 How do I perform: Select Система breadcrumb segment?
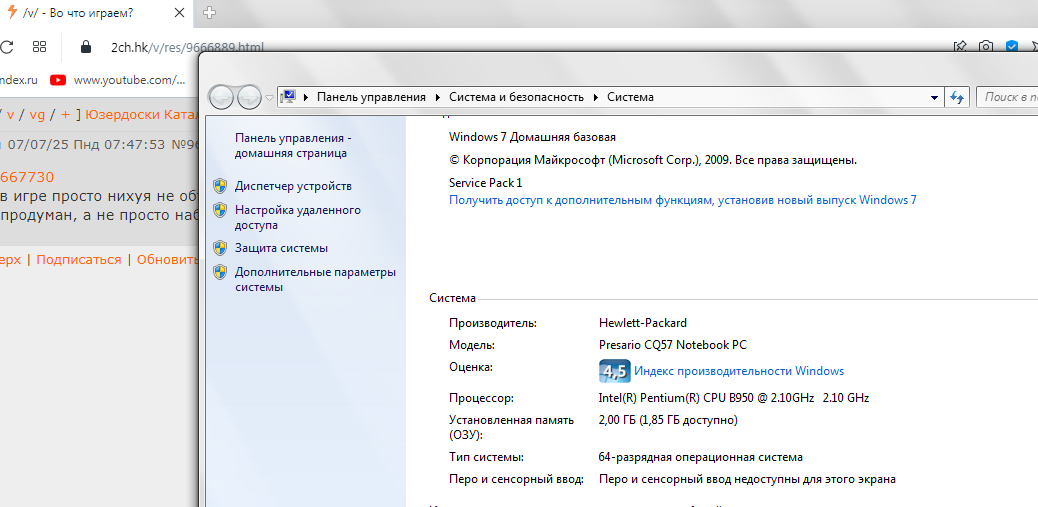coord(630,97)
